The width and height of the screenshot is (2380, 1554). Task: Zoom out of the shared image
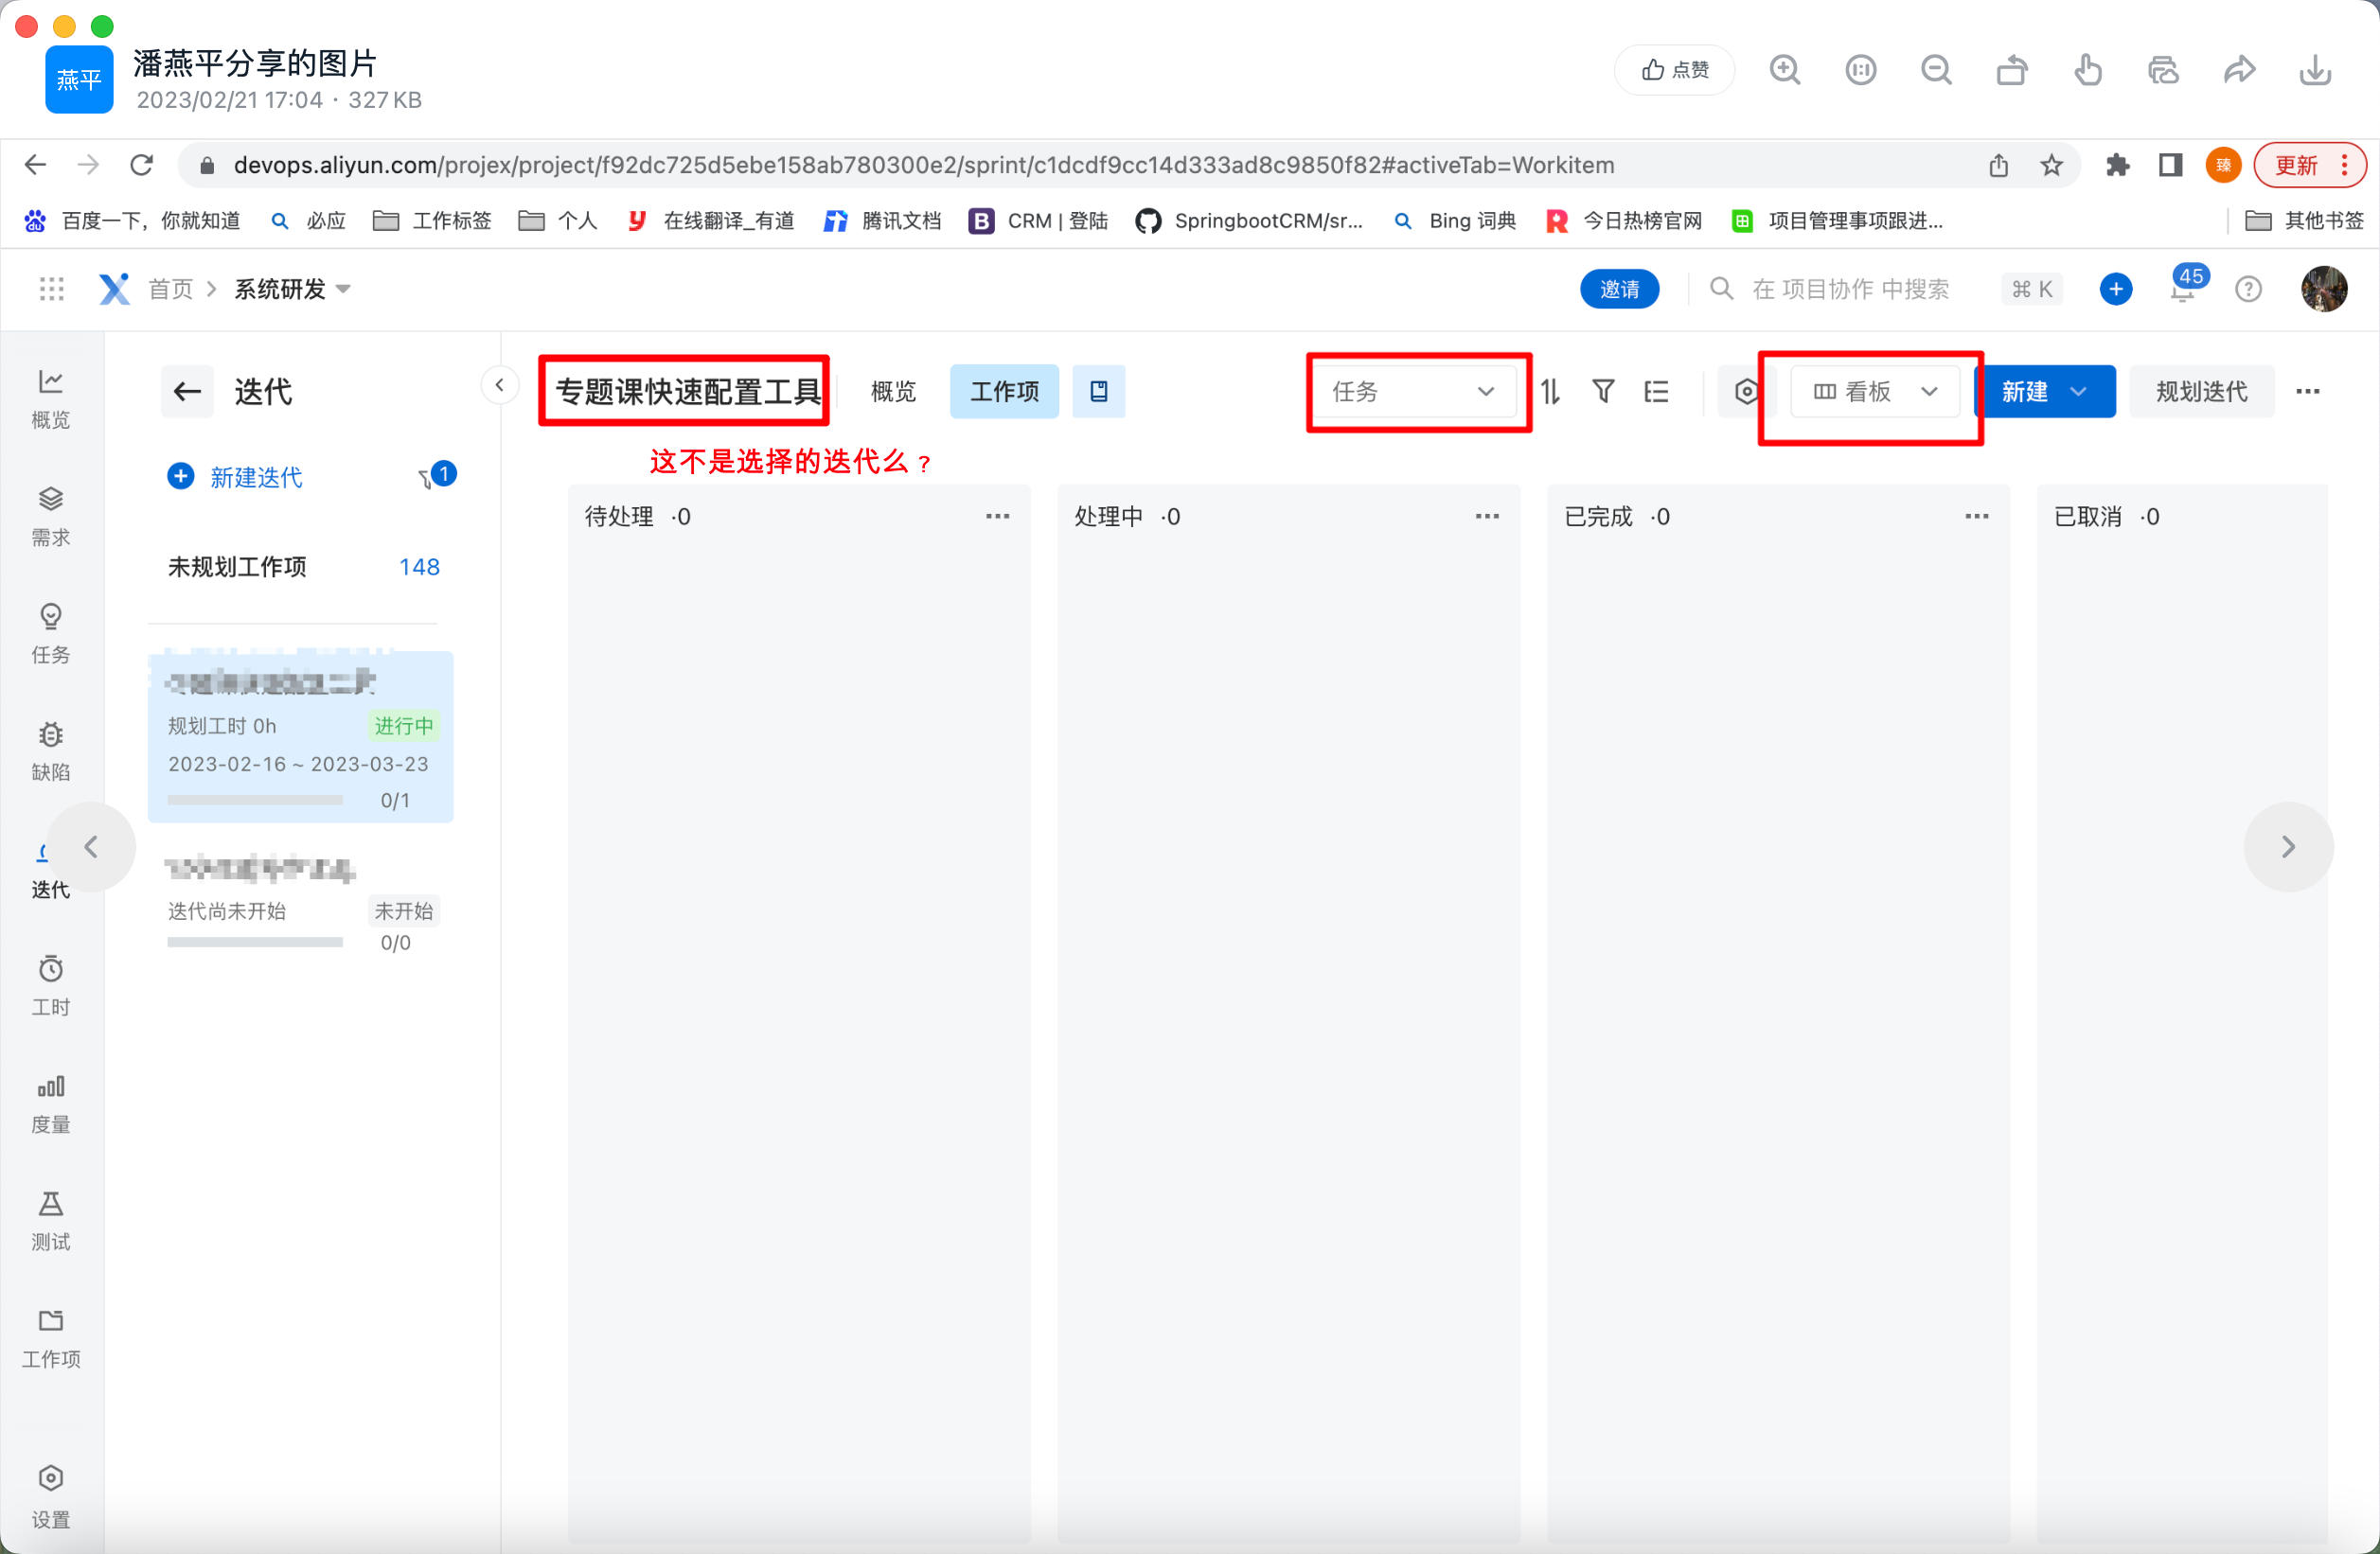(1936, 70)
